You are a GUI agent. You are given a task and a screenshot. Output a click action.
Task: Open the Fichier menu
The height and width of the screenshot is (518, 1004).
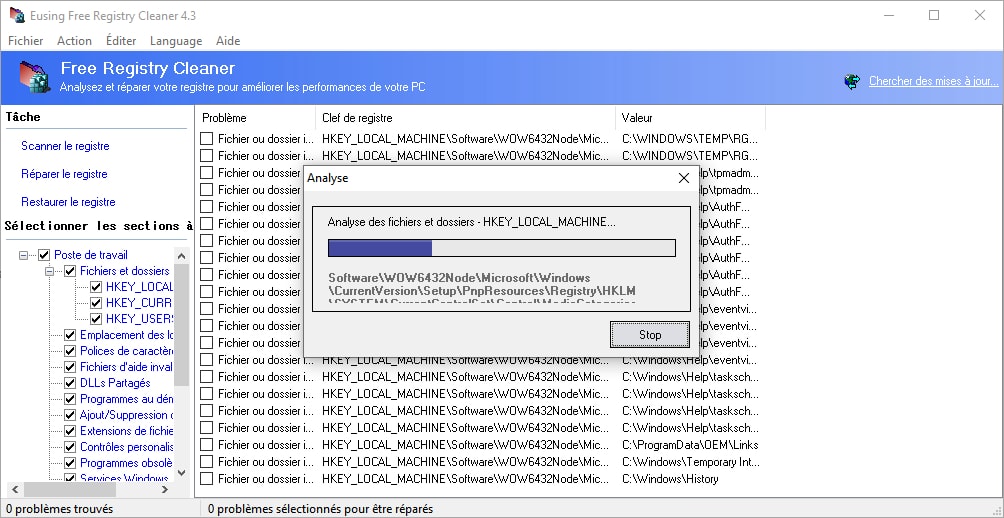[26, 41]
